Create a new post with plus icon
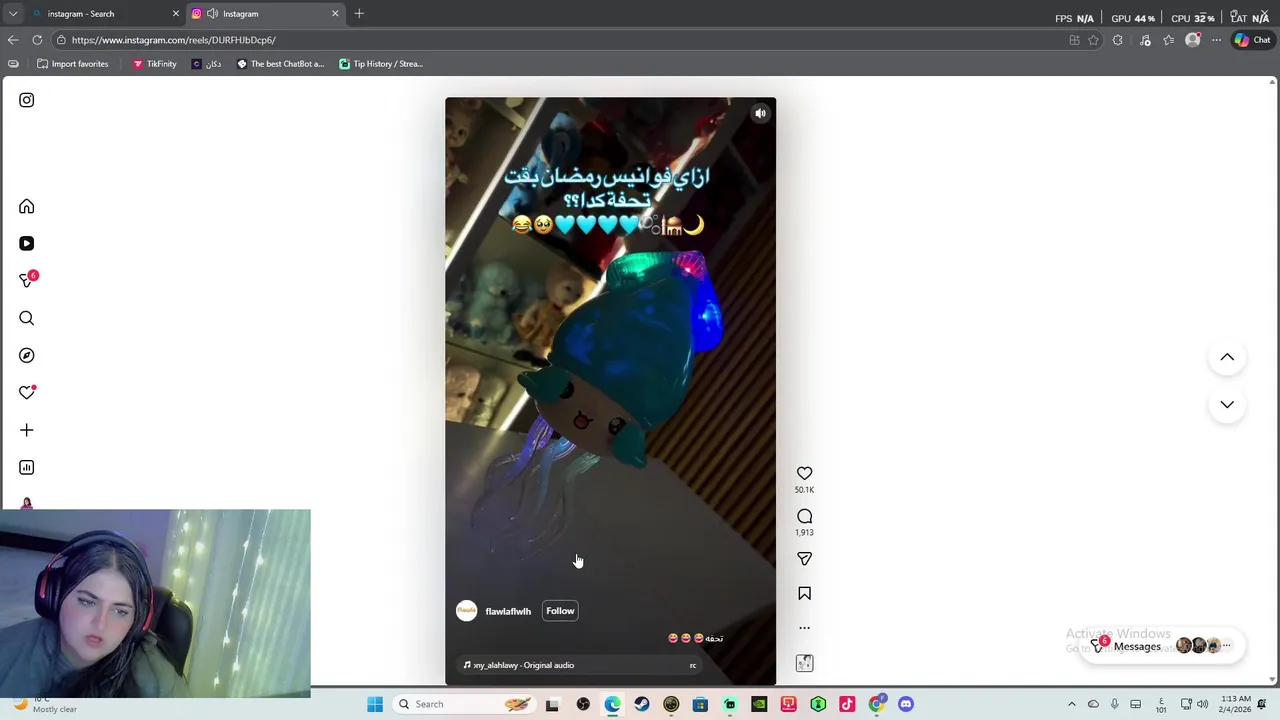The height and width of the screenshot is (720, 1280). [x=27, y=430]
